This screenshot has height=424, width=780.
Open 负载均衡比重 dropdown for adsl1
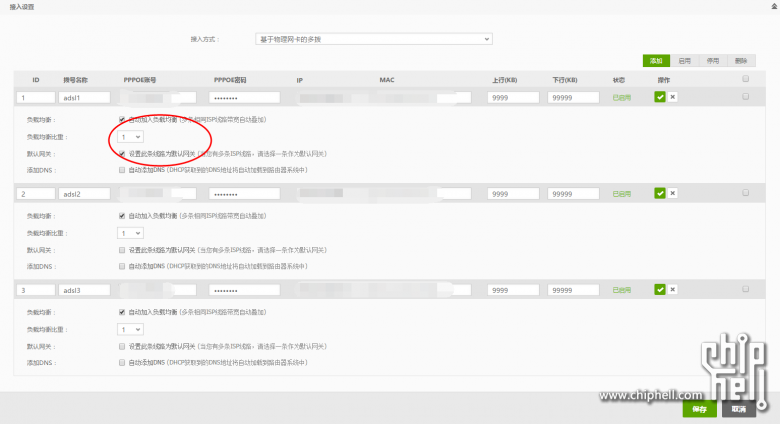coord(130,137)
